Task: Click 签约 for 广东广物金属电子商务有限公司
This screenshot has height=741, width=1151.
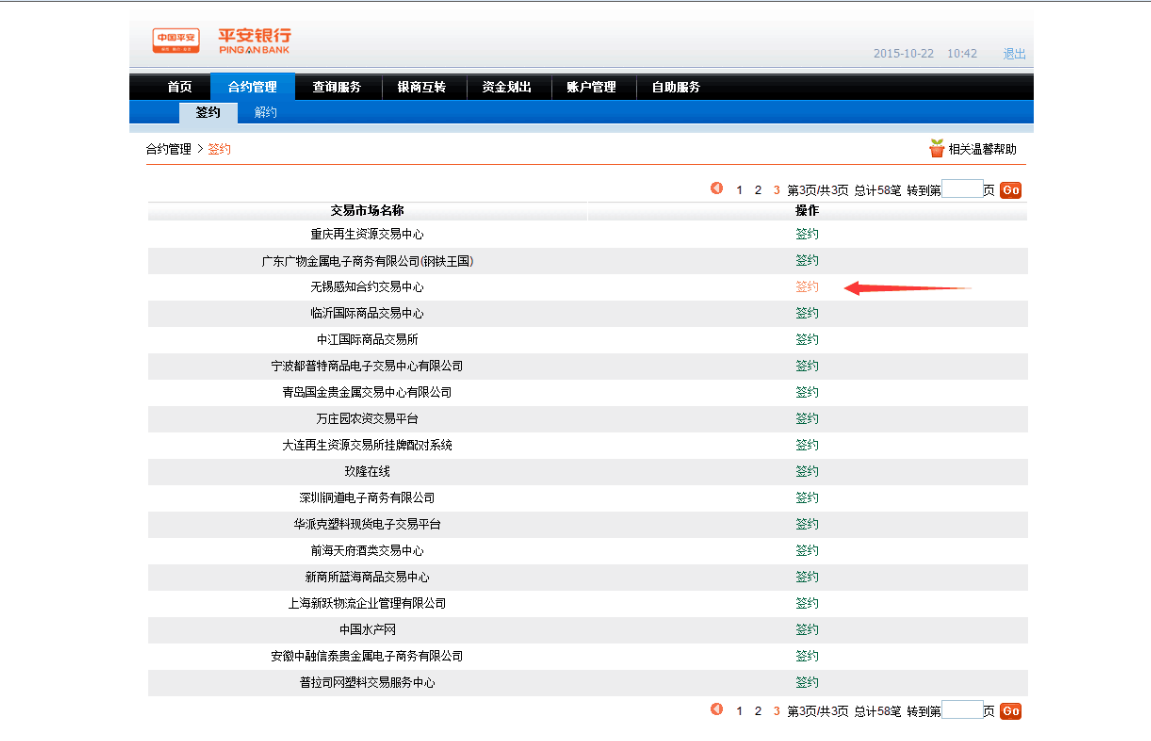Action: 807,260
